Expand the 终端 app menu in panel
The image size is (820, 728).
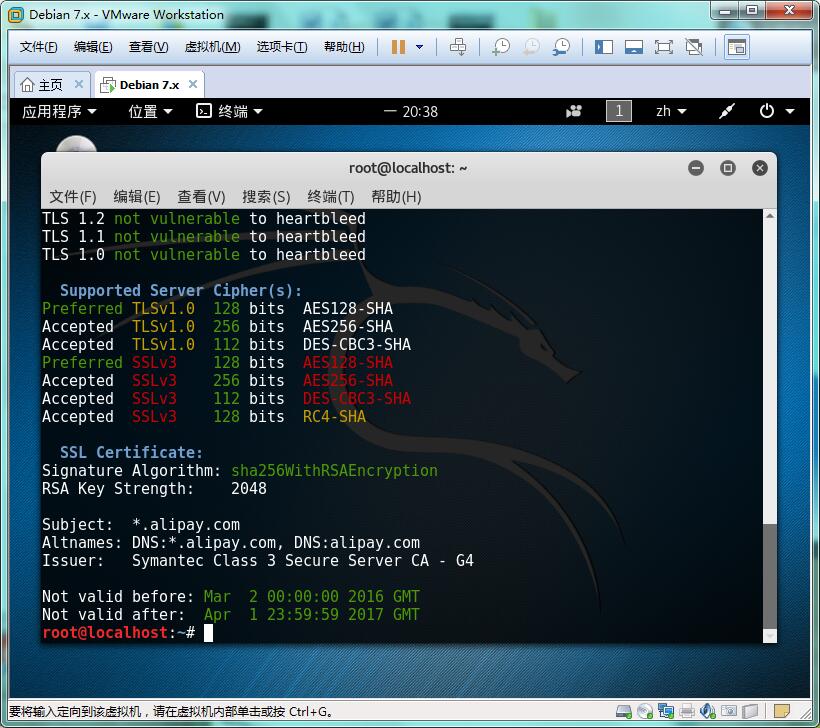click(x=229, y=111)
